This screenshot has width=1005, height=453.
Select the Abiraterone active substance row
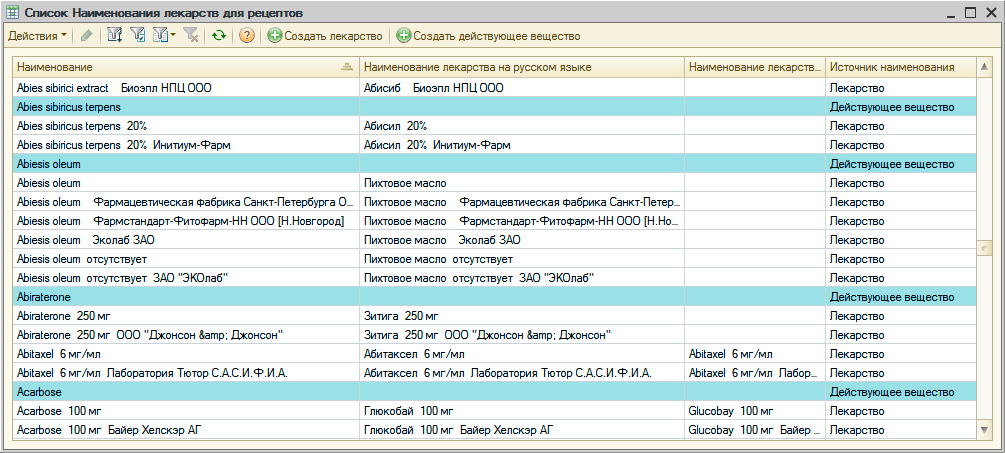186,297
